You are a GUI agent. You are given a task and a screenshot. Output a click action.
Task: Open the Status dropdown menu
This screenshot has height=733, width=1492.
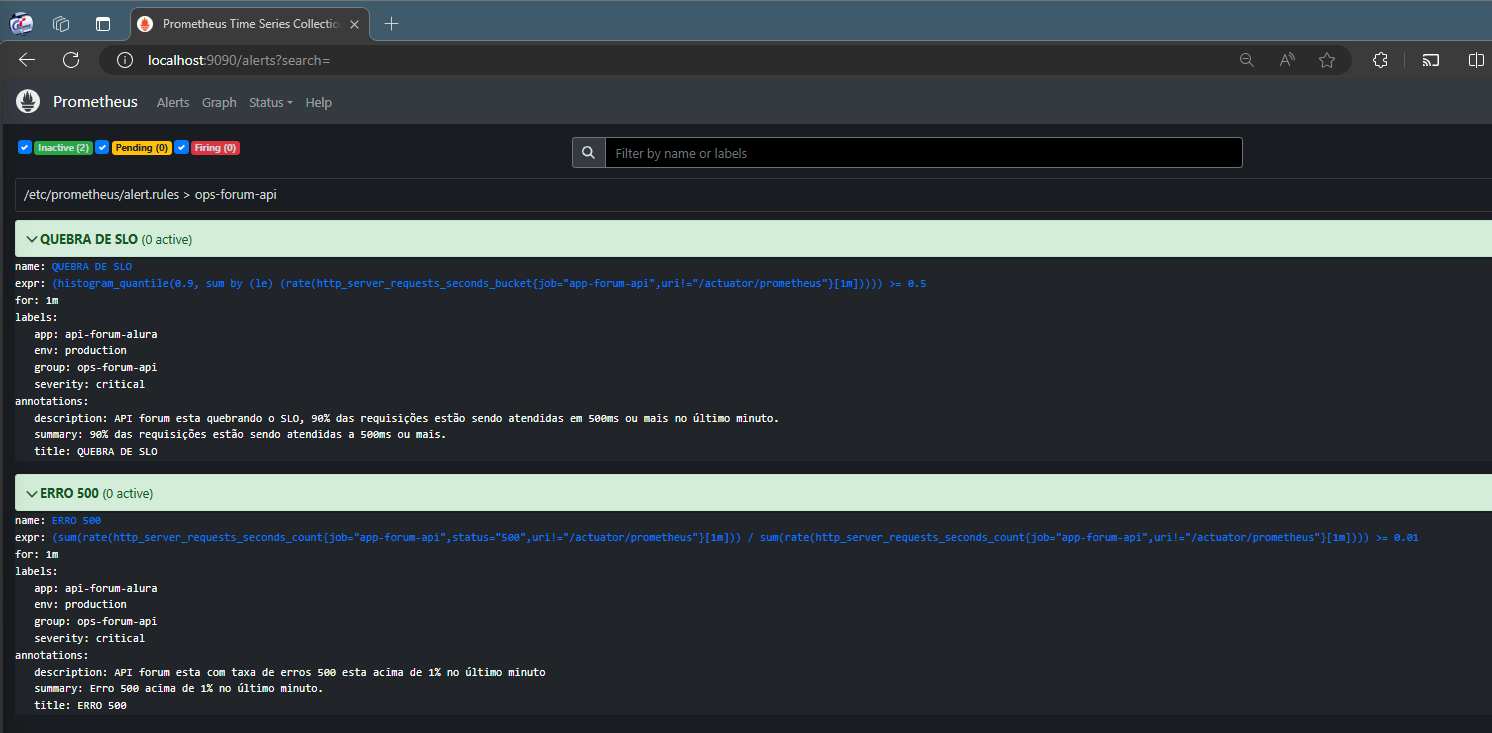tap(270, 102)
